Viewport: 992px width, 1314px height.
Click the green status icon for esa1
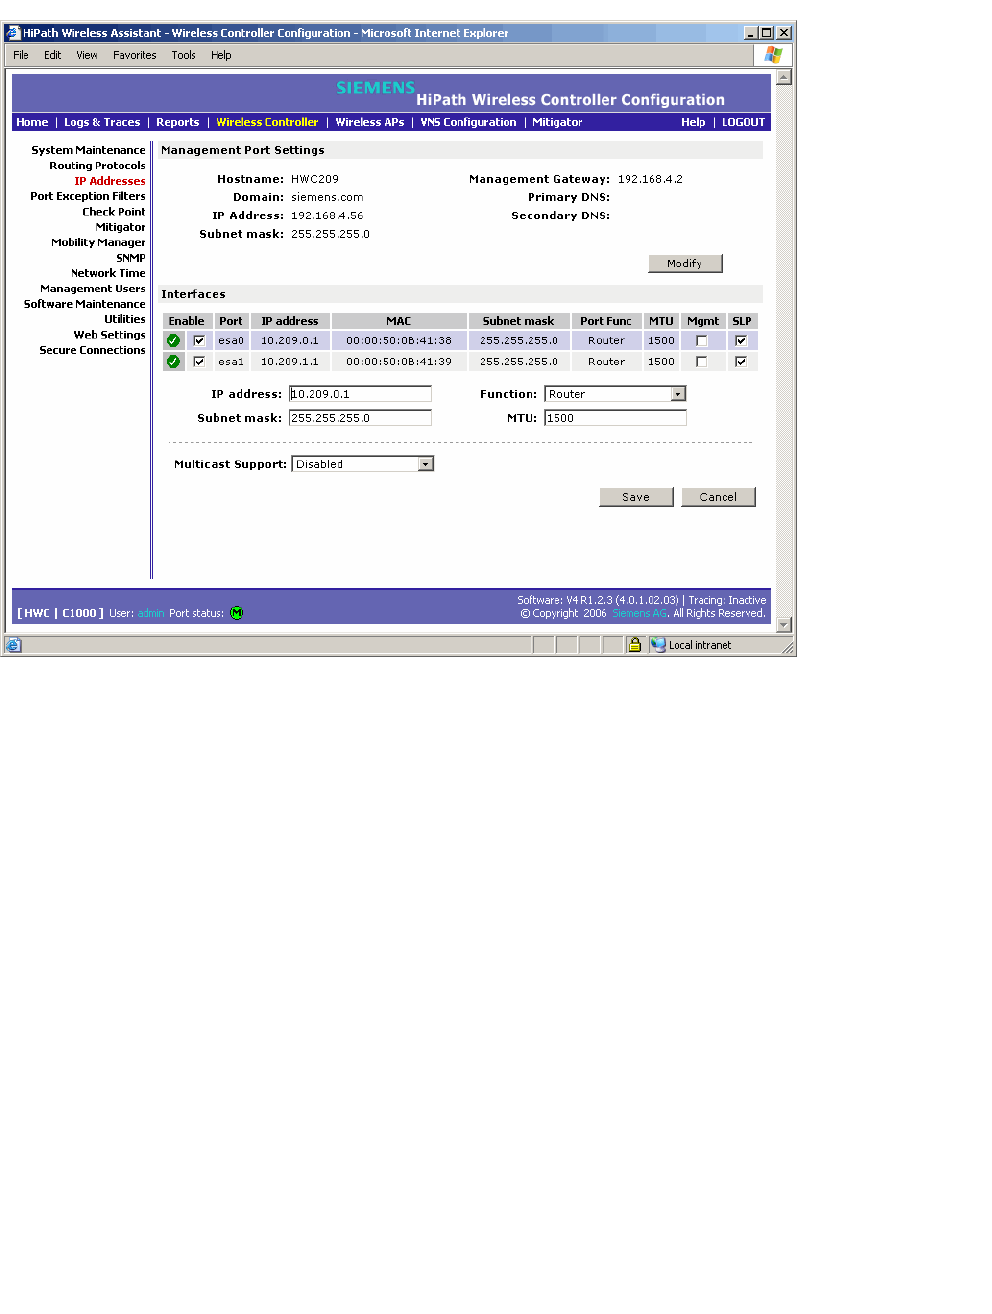coord(173,362)
